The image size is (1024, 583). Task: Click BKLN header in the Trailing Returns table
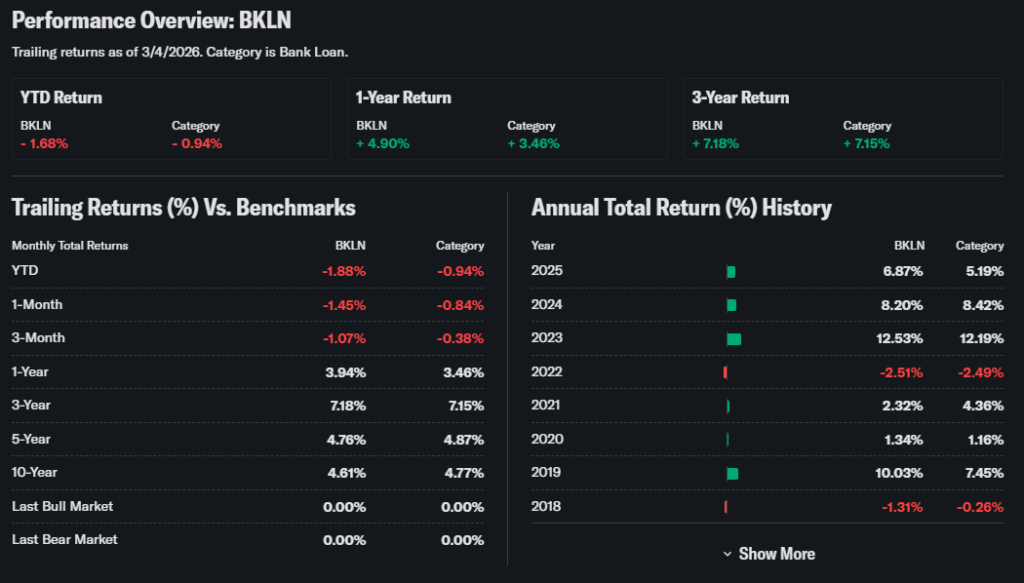tap(350, 245)
